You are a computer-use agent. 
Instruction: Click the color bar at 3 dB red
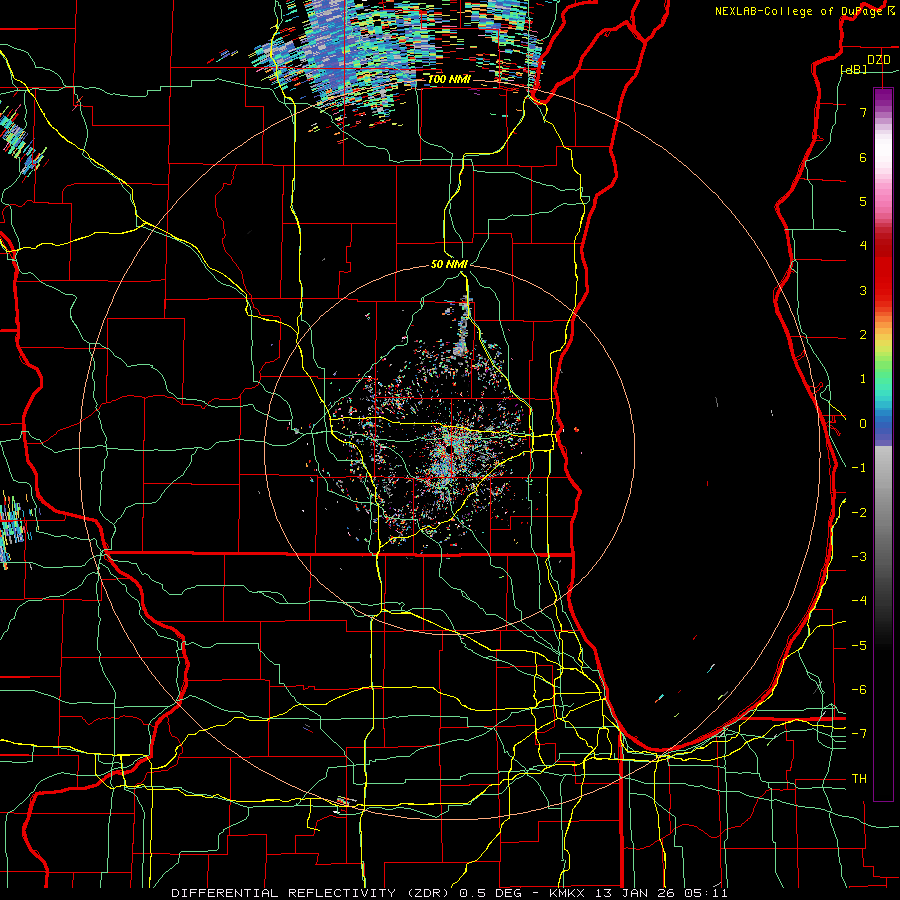[x=883, y=290]
